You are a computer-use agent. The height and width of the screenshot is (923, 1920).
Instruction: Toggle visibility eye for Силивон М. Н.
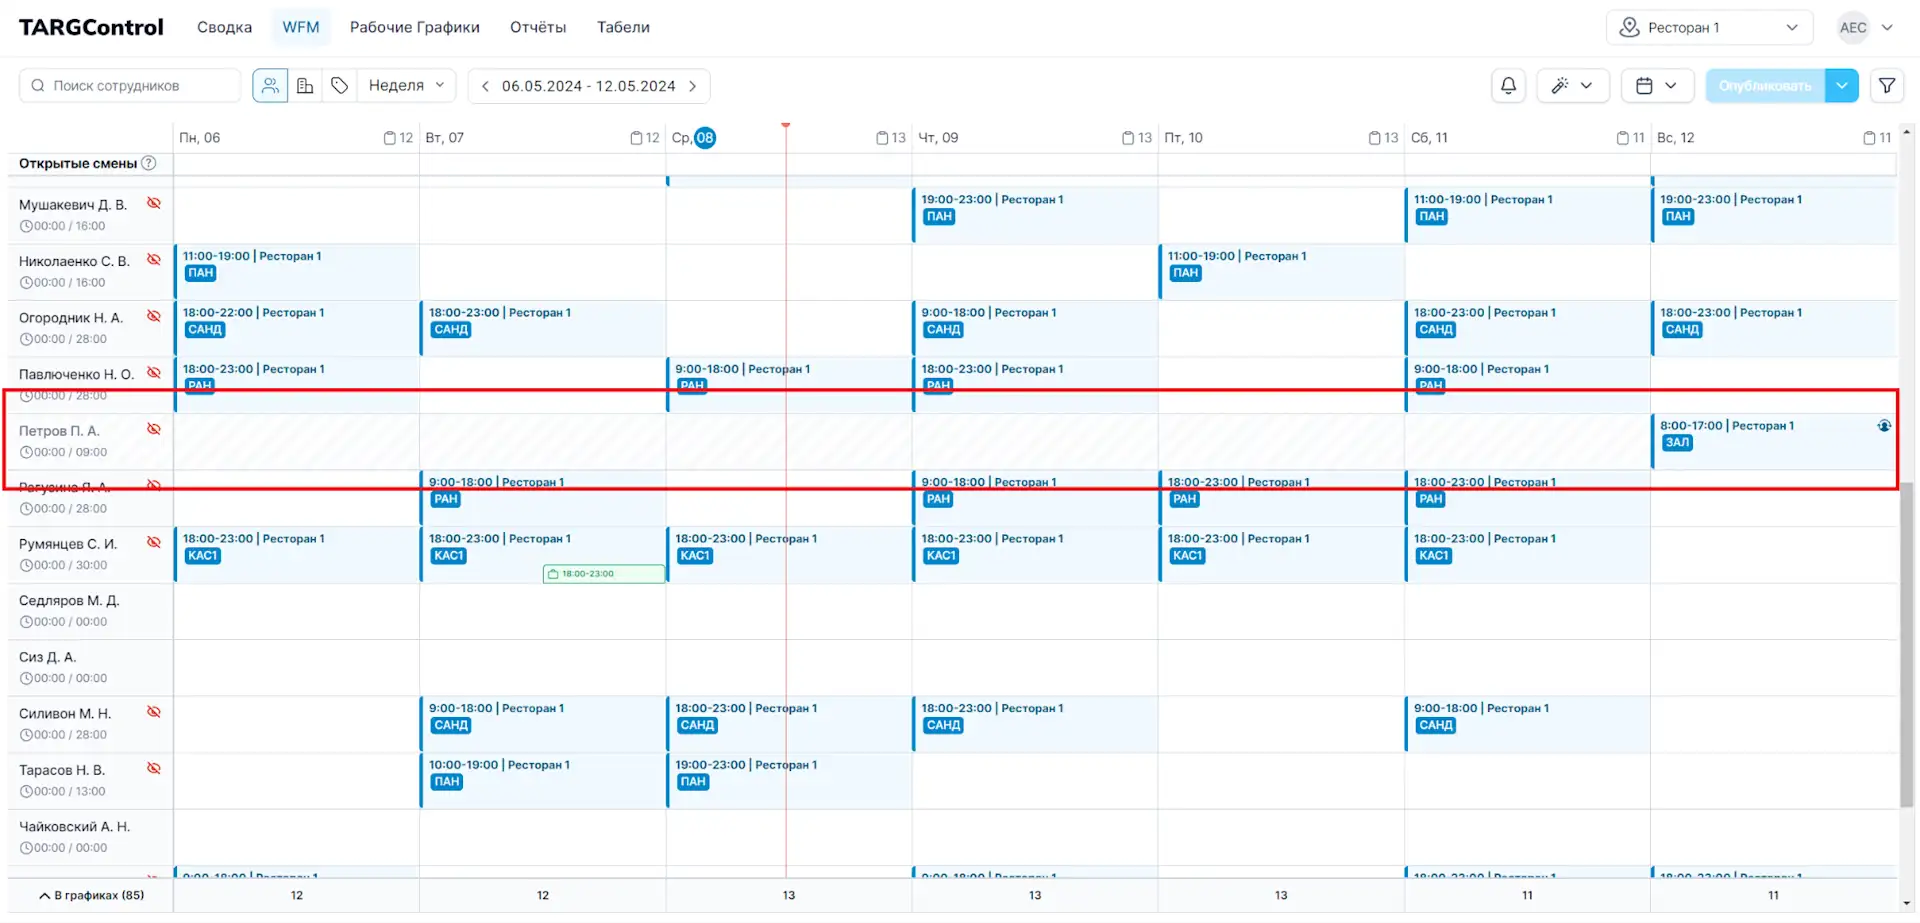(154, 712)
